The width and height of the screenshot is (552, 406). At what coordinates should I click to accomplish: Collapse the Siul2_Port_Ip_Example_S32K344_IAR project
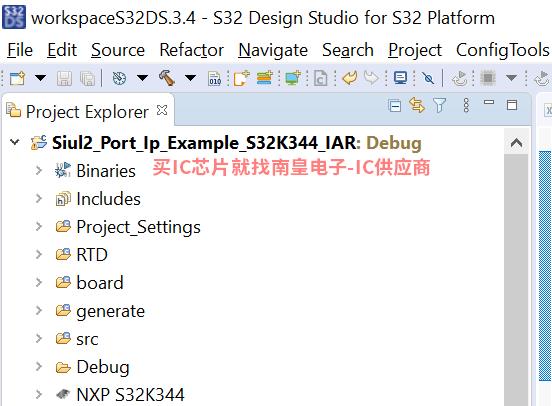point(15,142)
